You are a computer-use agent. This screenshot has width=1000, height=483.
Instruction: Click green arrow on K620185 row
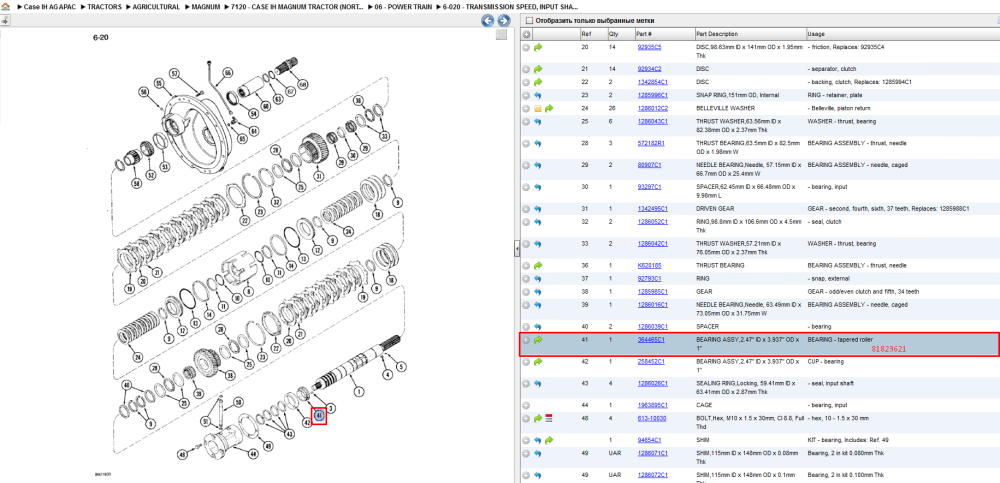pyautogui.click(x=538, y=265)
